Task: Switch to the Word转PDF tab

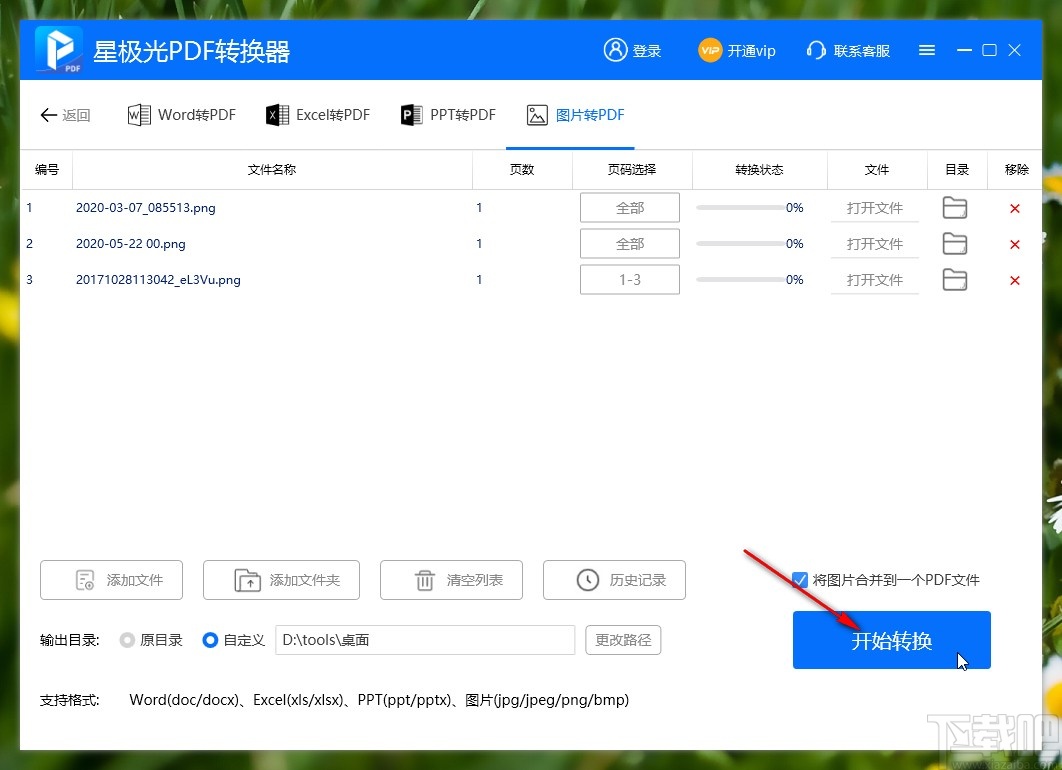Action: [x=181, y=114]
